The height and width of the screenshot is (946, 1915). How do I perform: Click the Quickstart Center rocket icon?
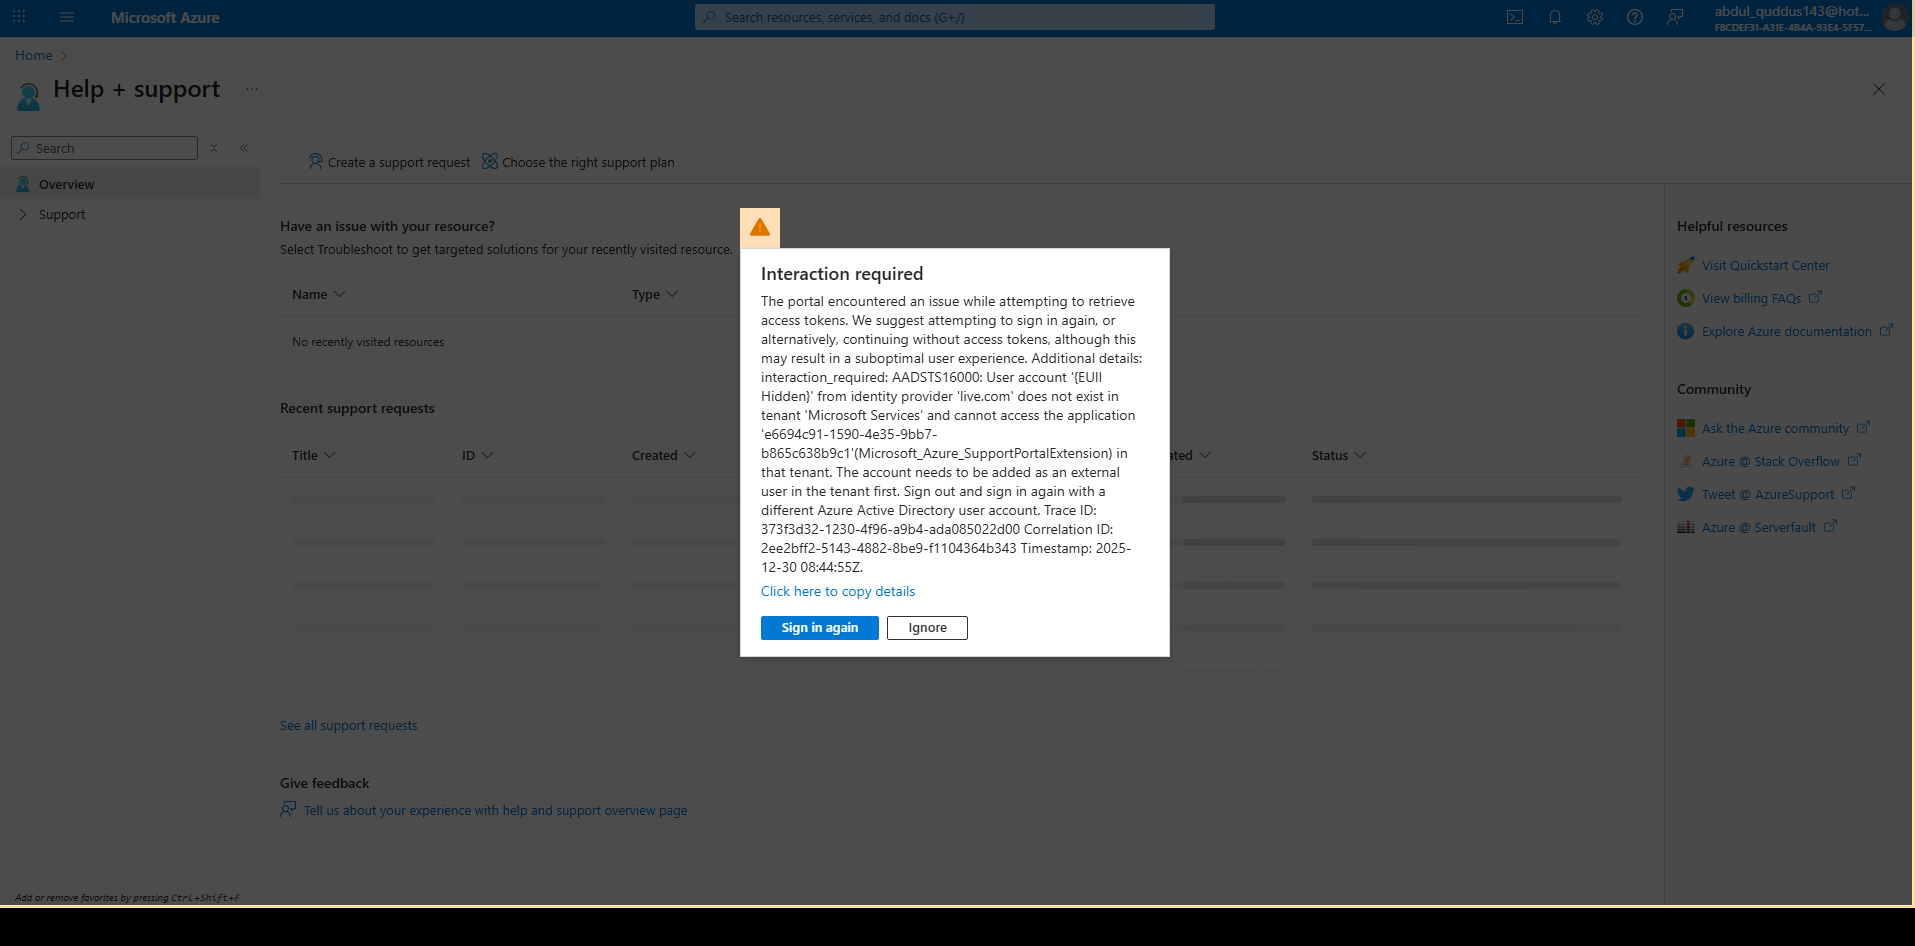(1686, 265)
